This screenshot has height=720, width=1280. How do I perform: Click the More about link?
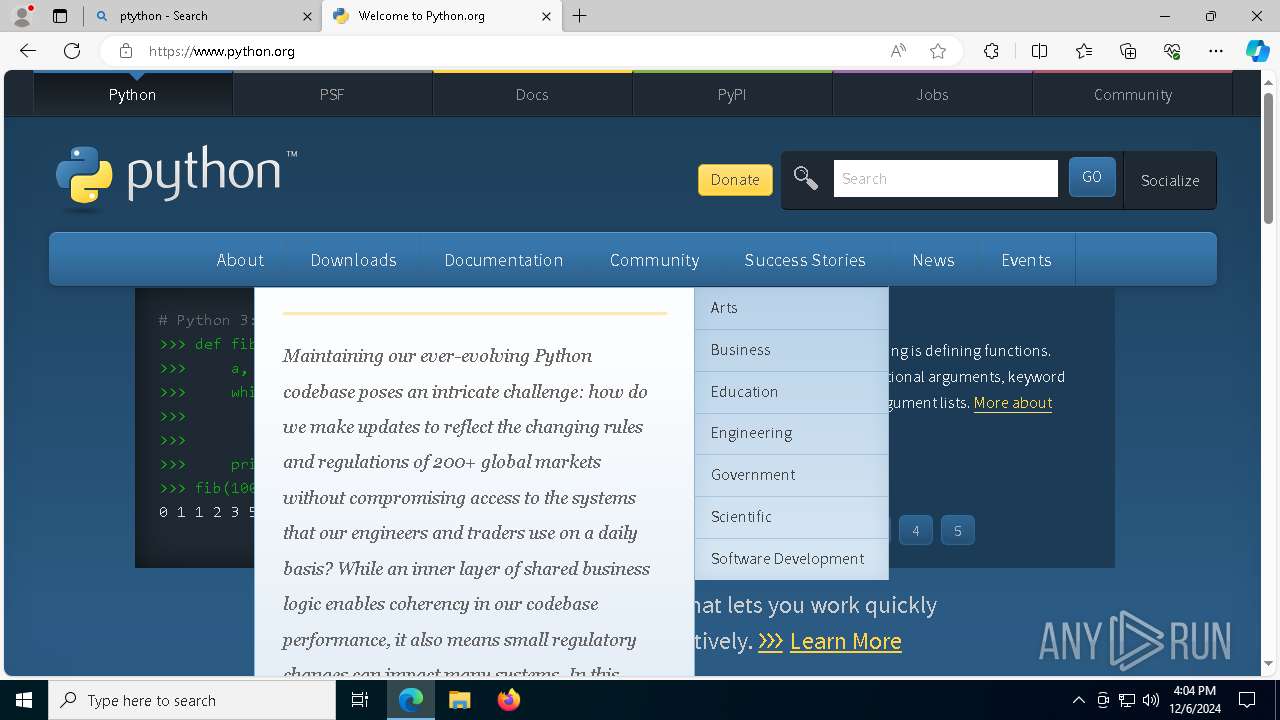click(x=1012, y=402)
